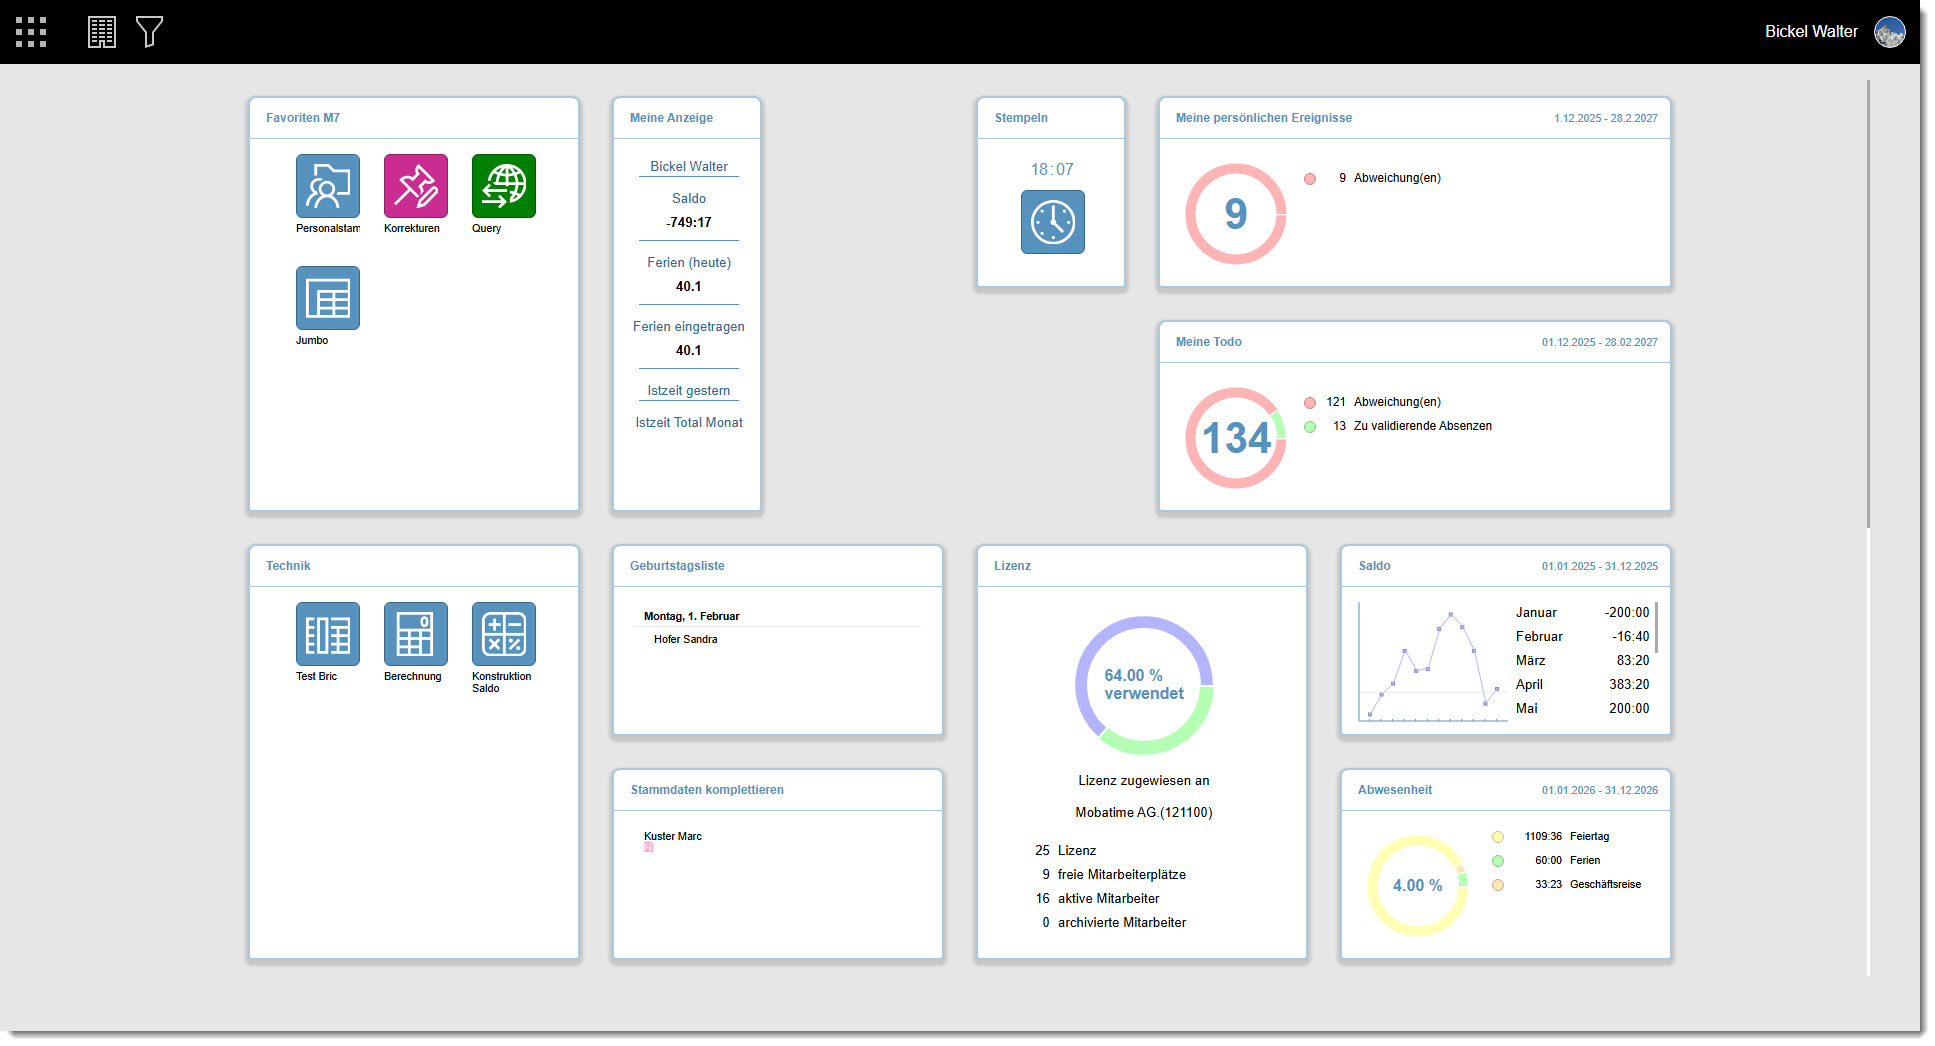
Task: Open Konstruktion Saldo tool
Action: tap(503, 634)
